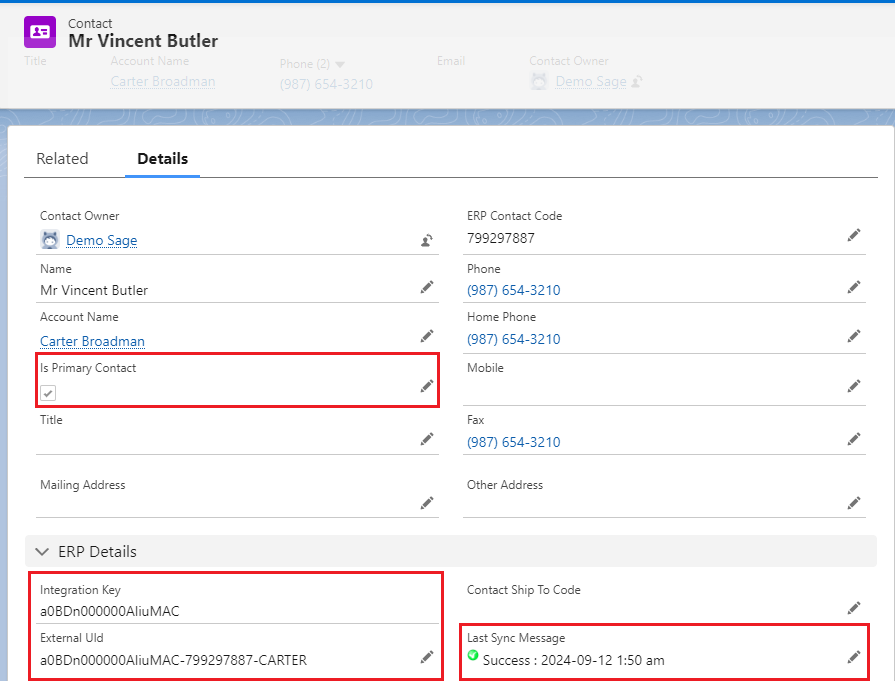Open Carter Broadman account link in details

point(92,341)
